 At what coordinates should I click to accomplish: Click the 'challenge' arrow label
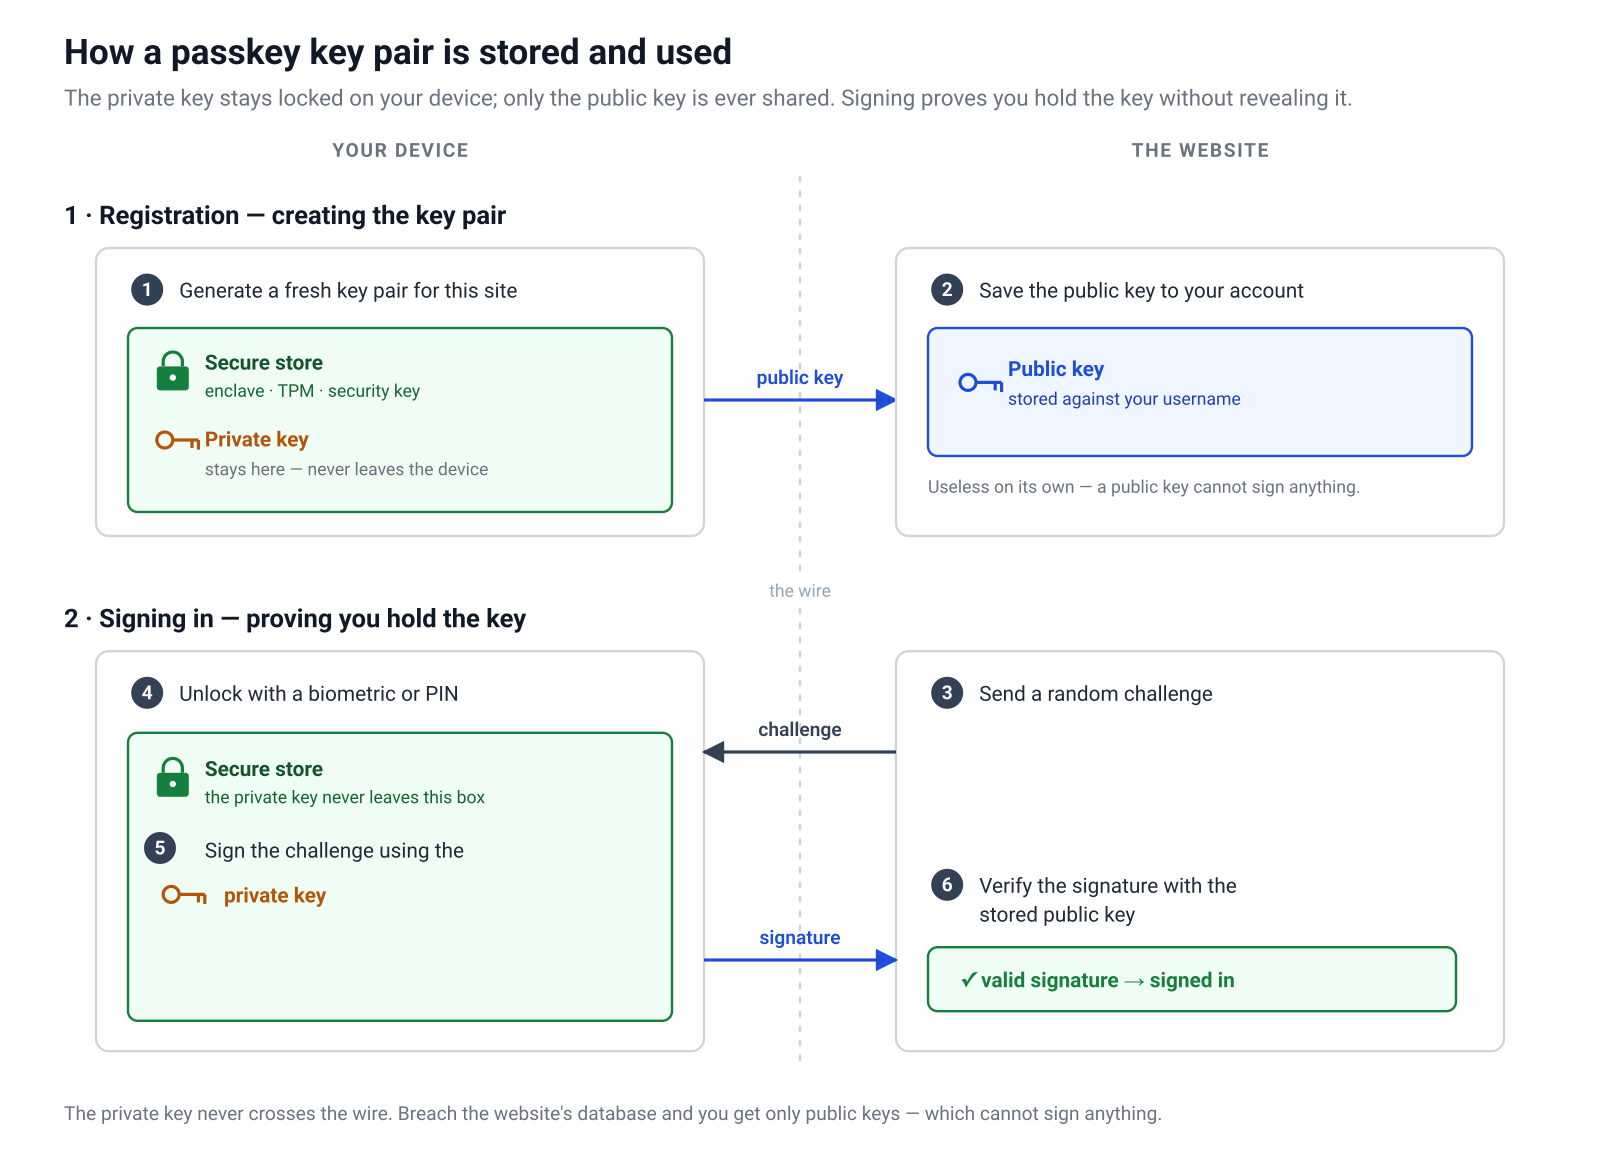800,729
